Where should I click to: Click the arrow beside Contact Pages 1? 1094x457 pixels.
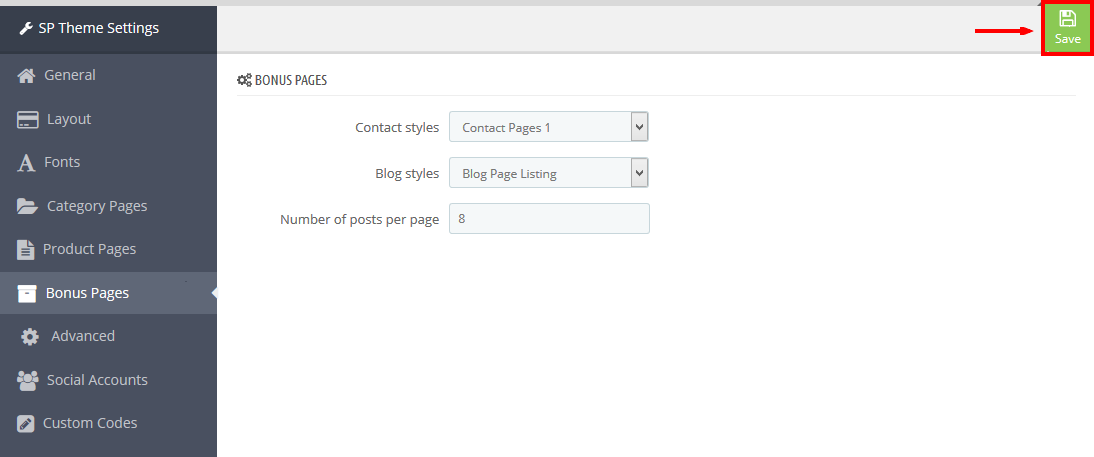pos(640,127)
